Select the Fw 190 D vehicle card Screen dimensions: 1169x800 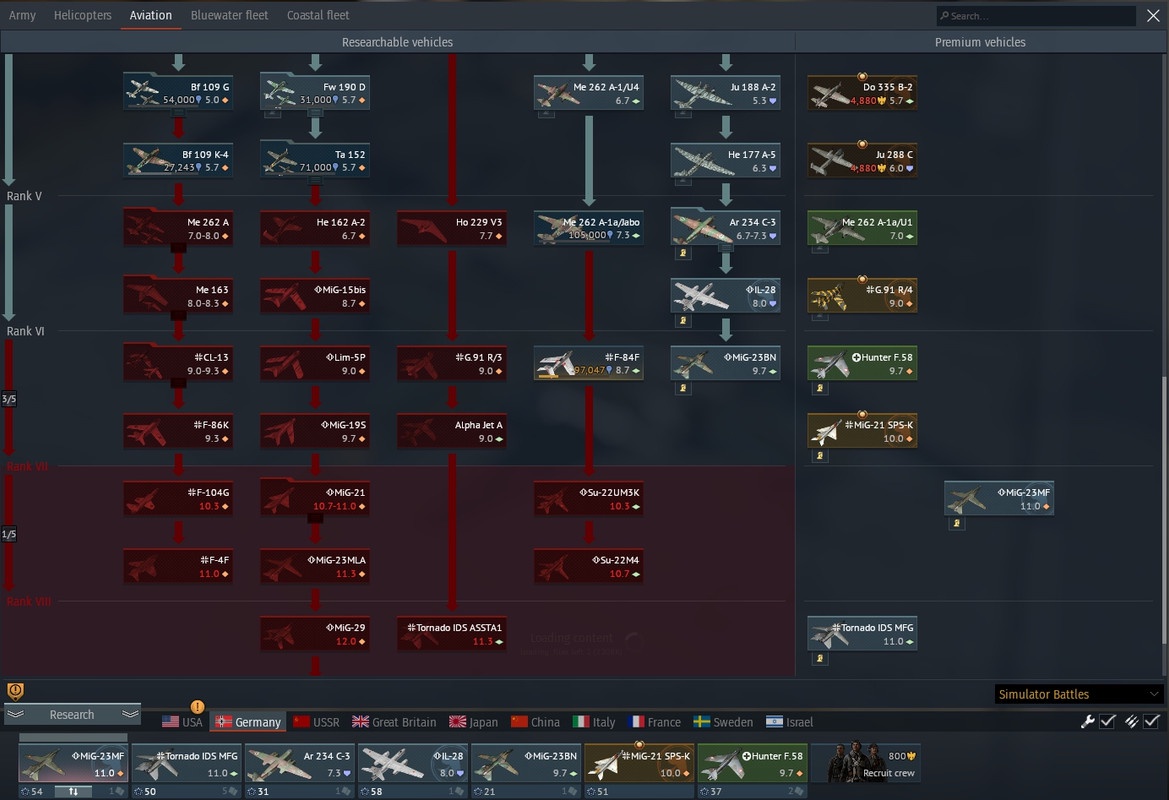click(315, 92)
